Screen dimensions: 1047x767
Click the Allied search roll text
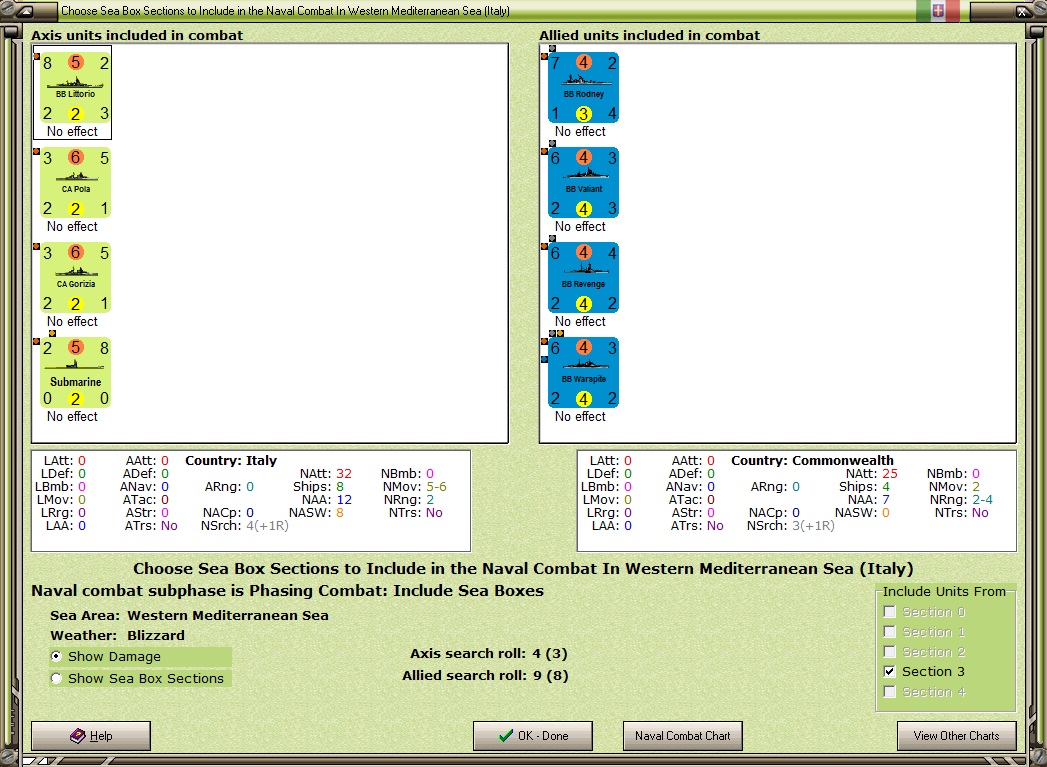point(485,676)
